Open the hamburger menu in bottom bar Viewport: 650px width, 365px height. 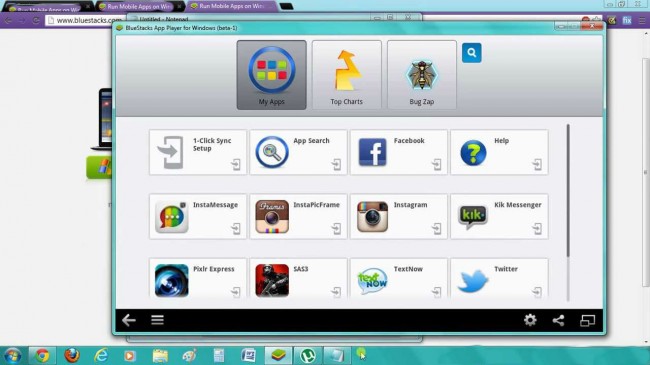pos(157,320)
